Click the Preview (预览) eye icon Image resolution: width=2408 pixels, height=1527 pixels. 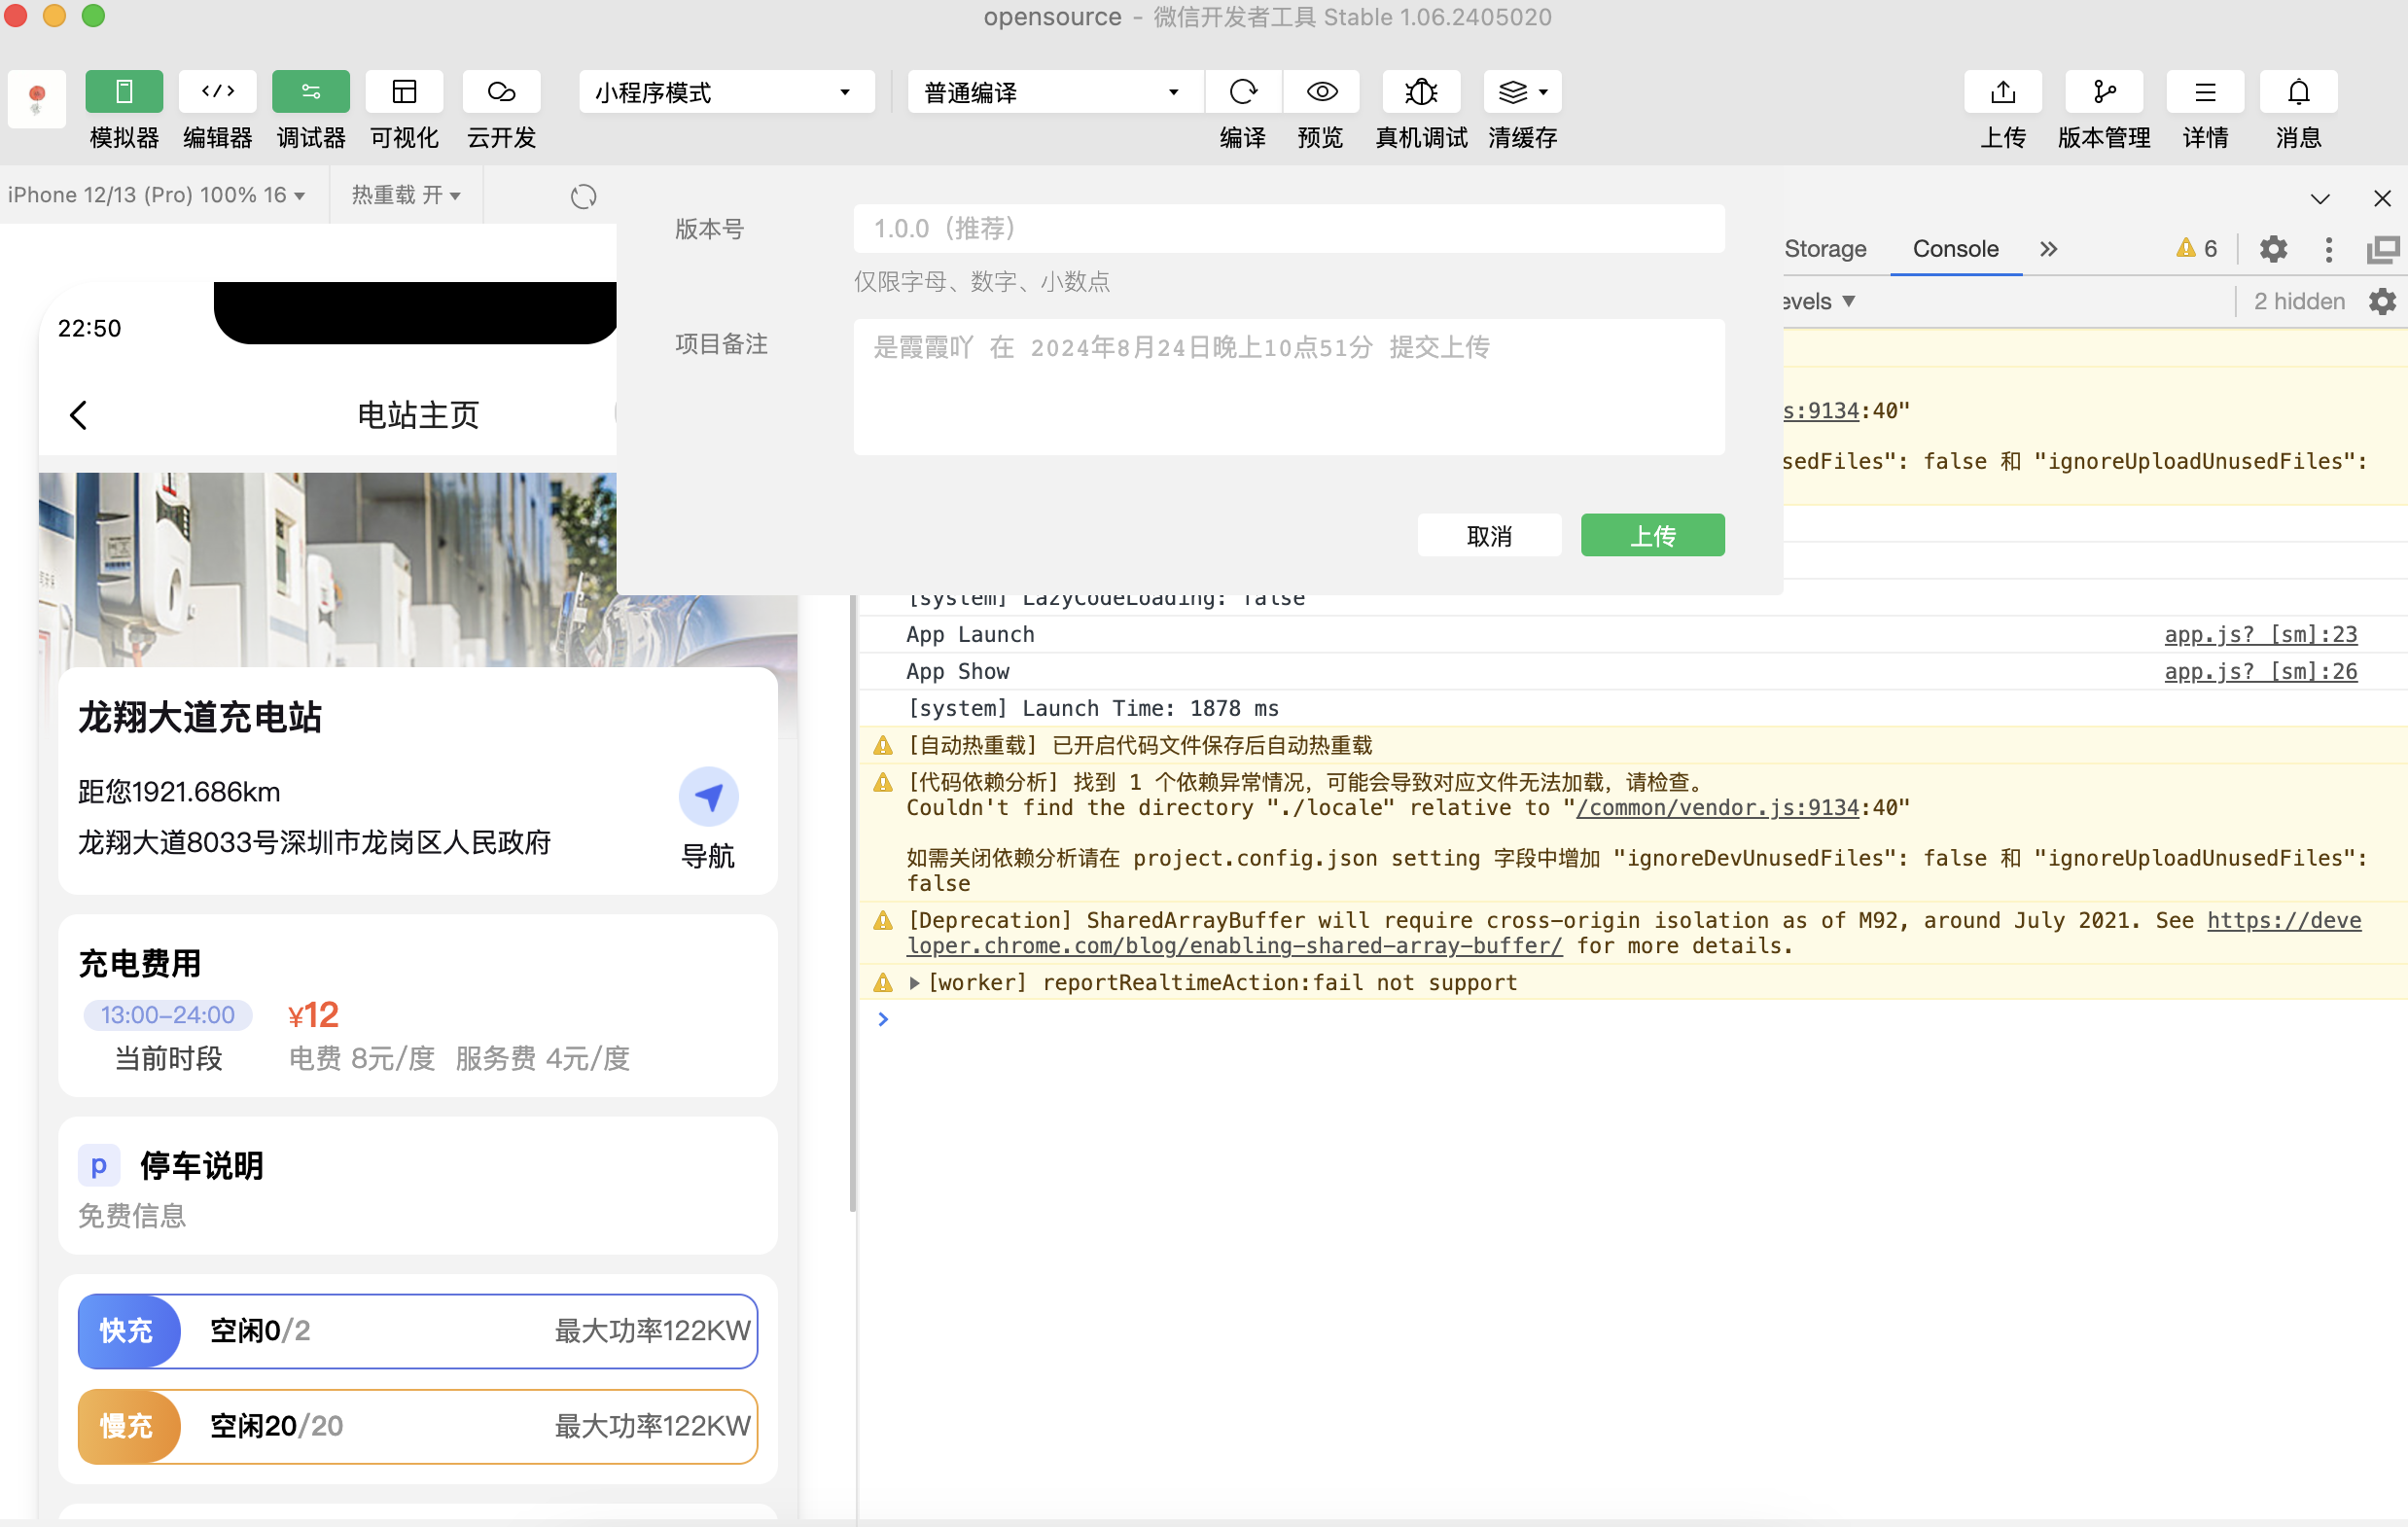[x=1321, y=91]
